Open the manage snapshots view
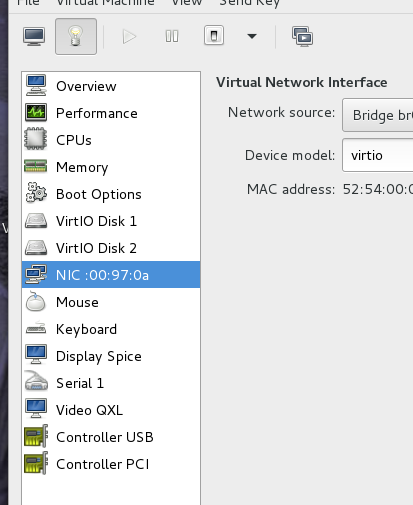Screen dimensions: 413x505 (303, 36)
